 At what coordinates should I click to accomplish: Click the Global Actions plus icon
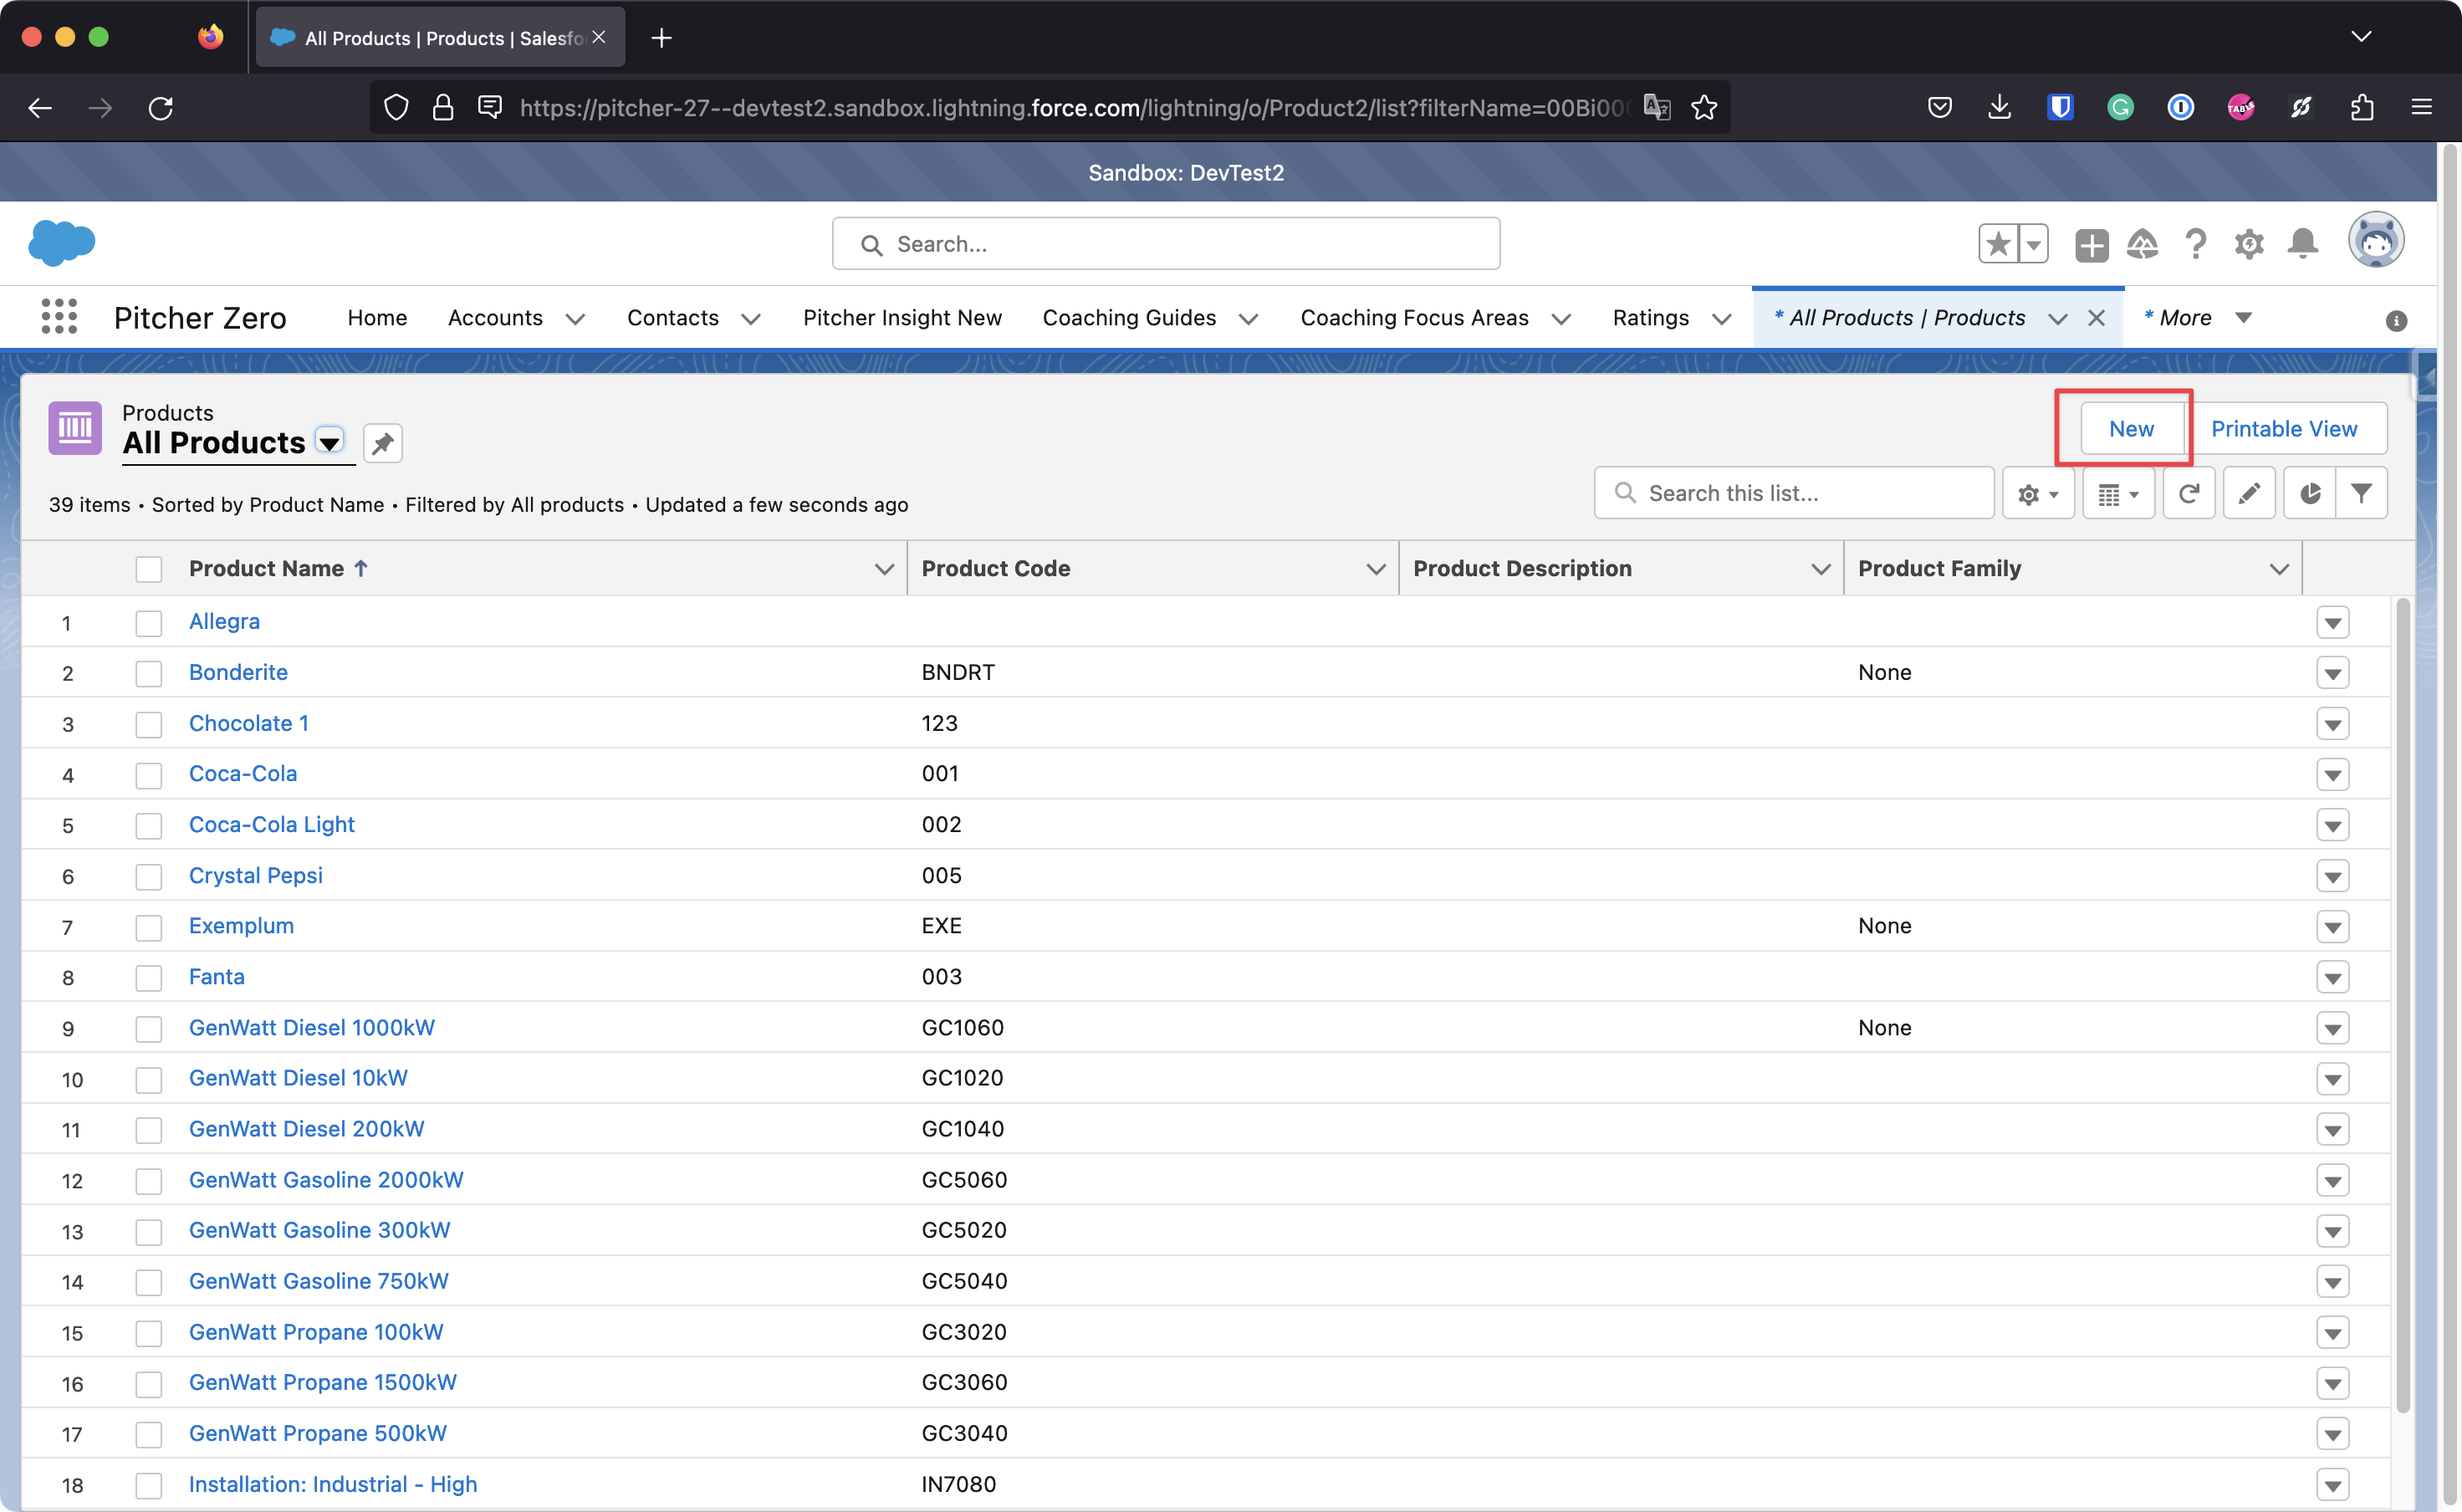tap(2091, 244)
